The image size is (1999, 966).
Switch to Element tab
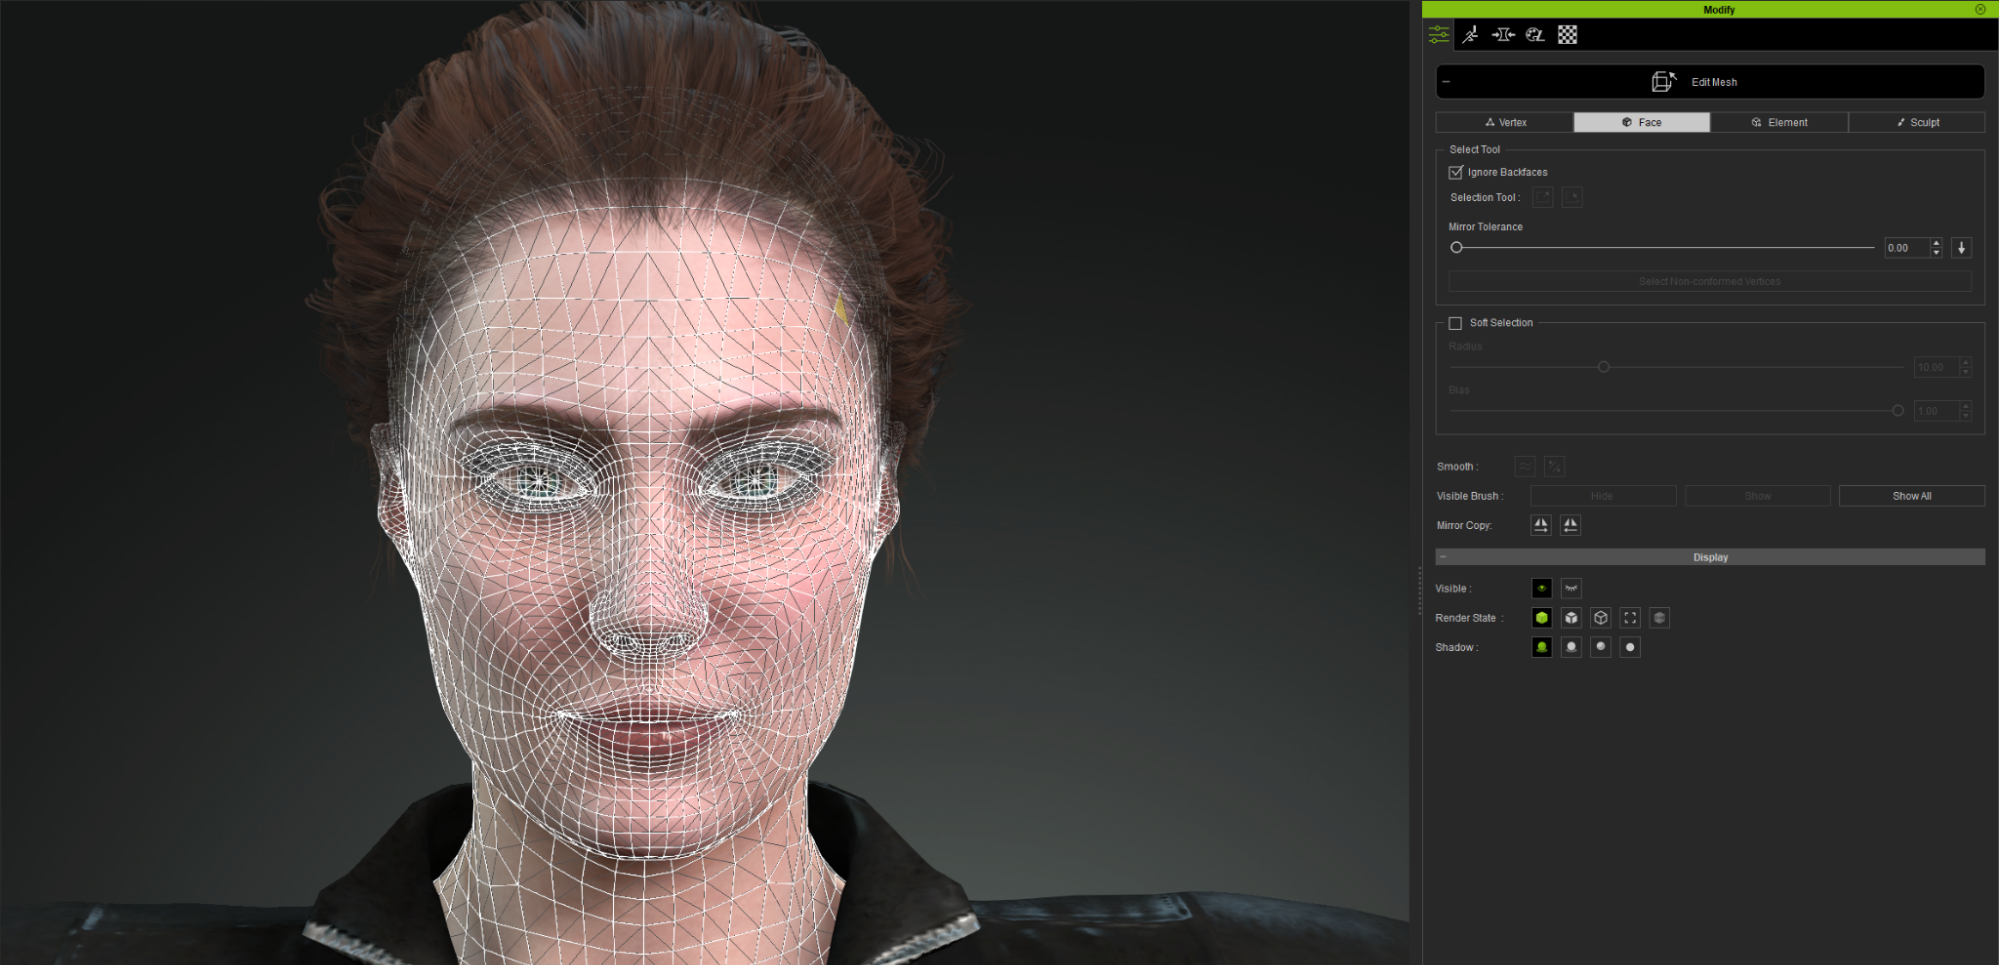[1779, 122]
